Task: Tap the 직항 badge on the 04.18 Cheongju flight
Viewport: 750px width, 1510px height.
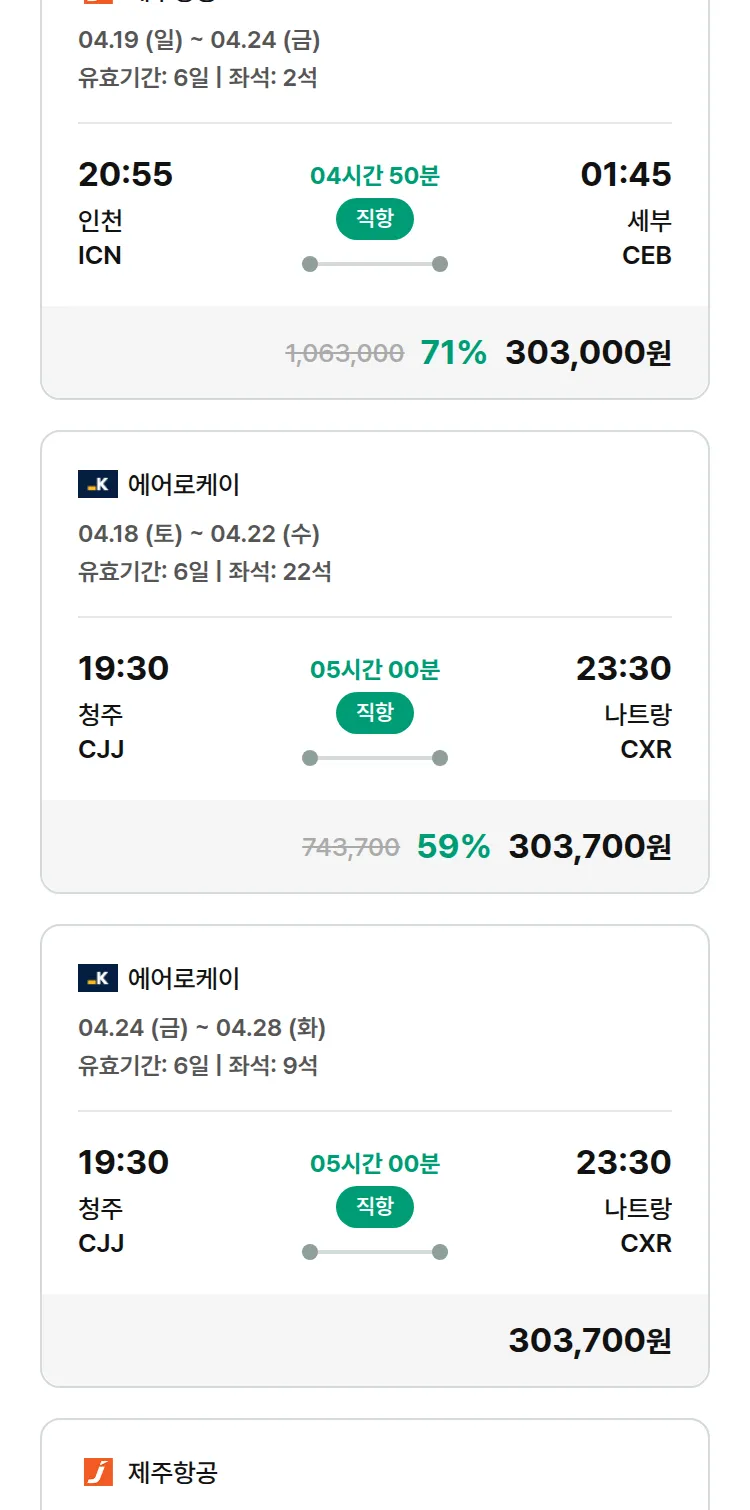Action: 374,714
